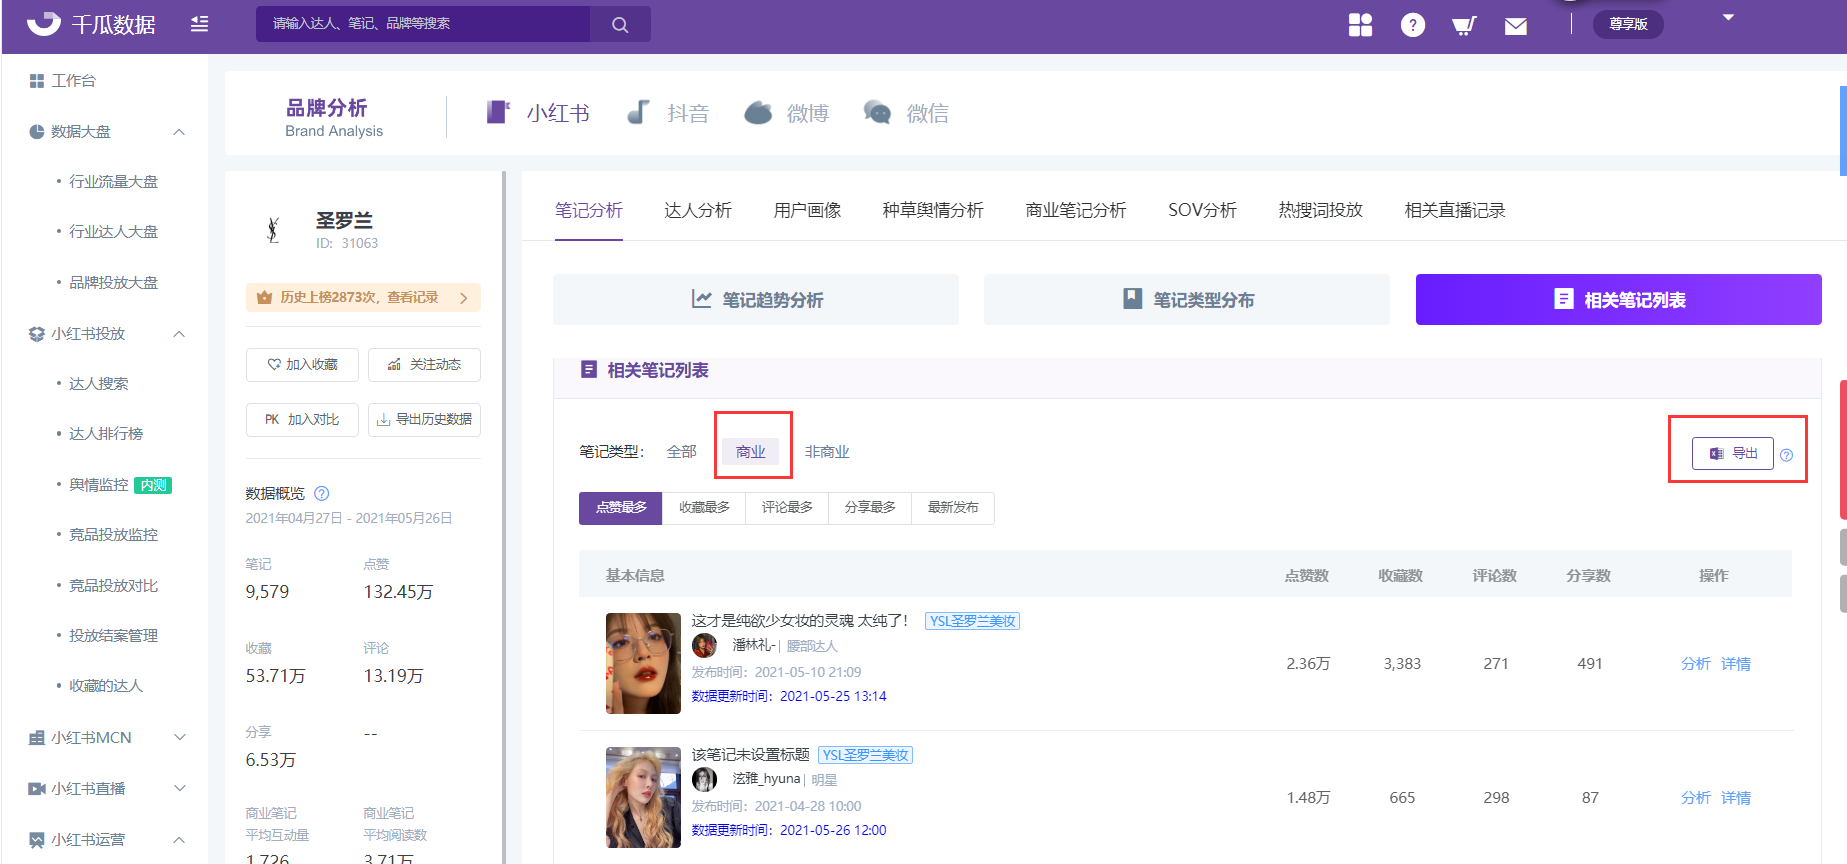Click the 数据大盘 pie icon in sidebar
1847x864 pixels.
point(37,132)
